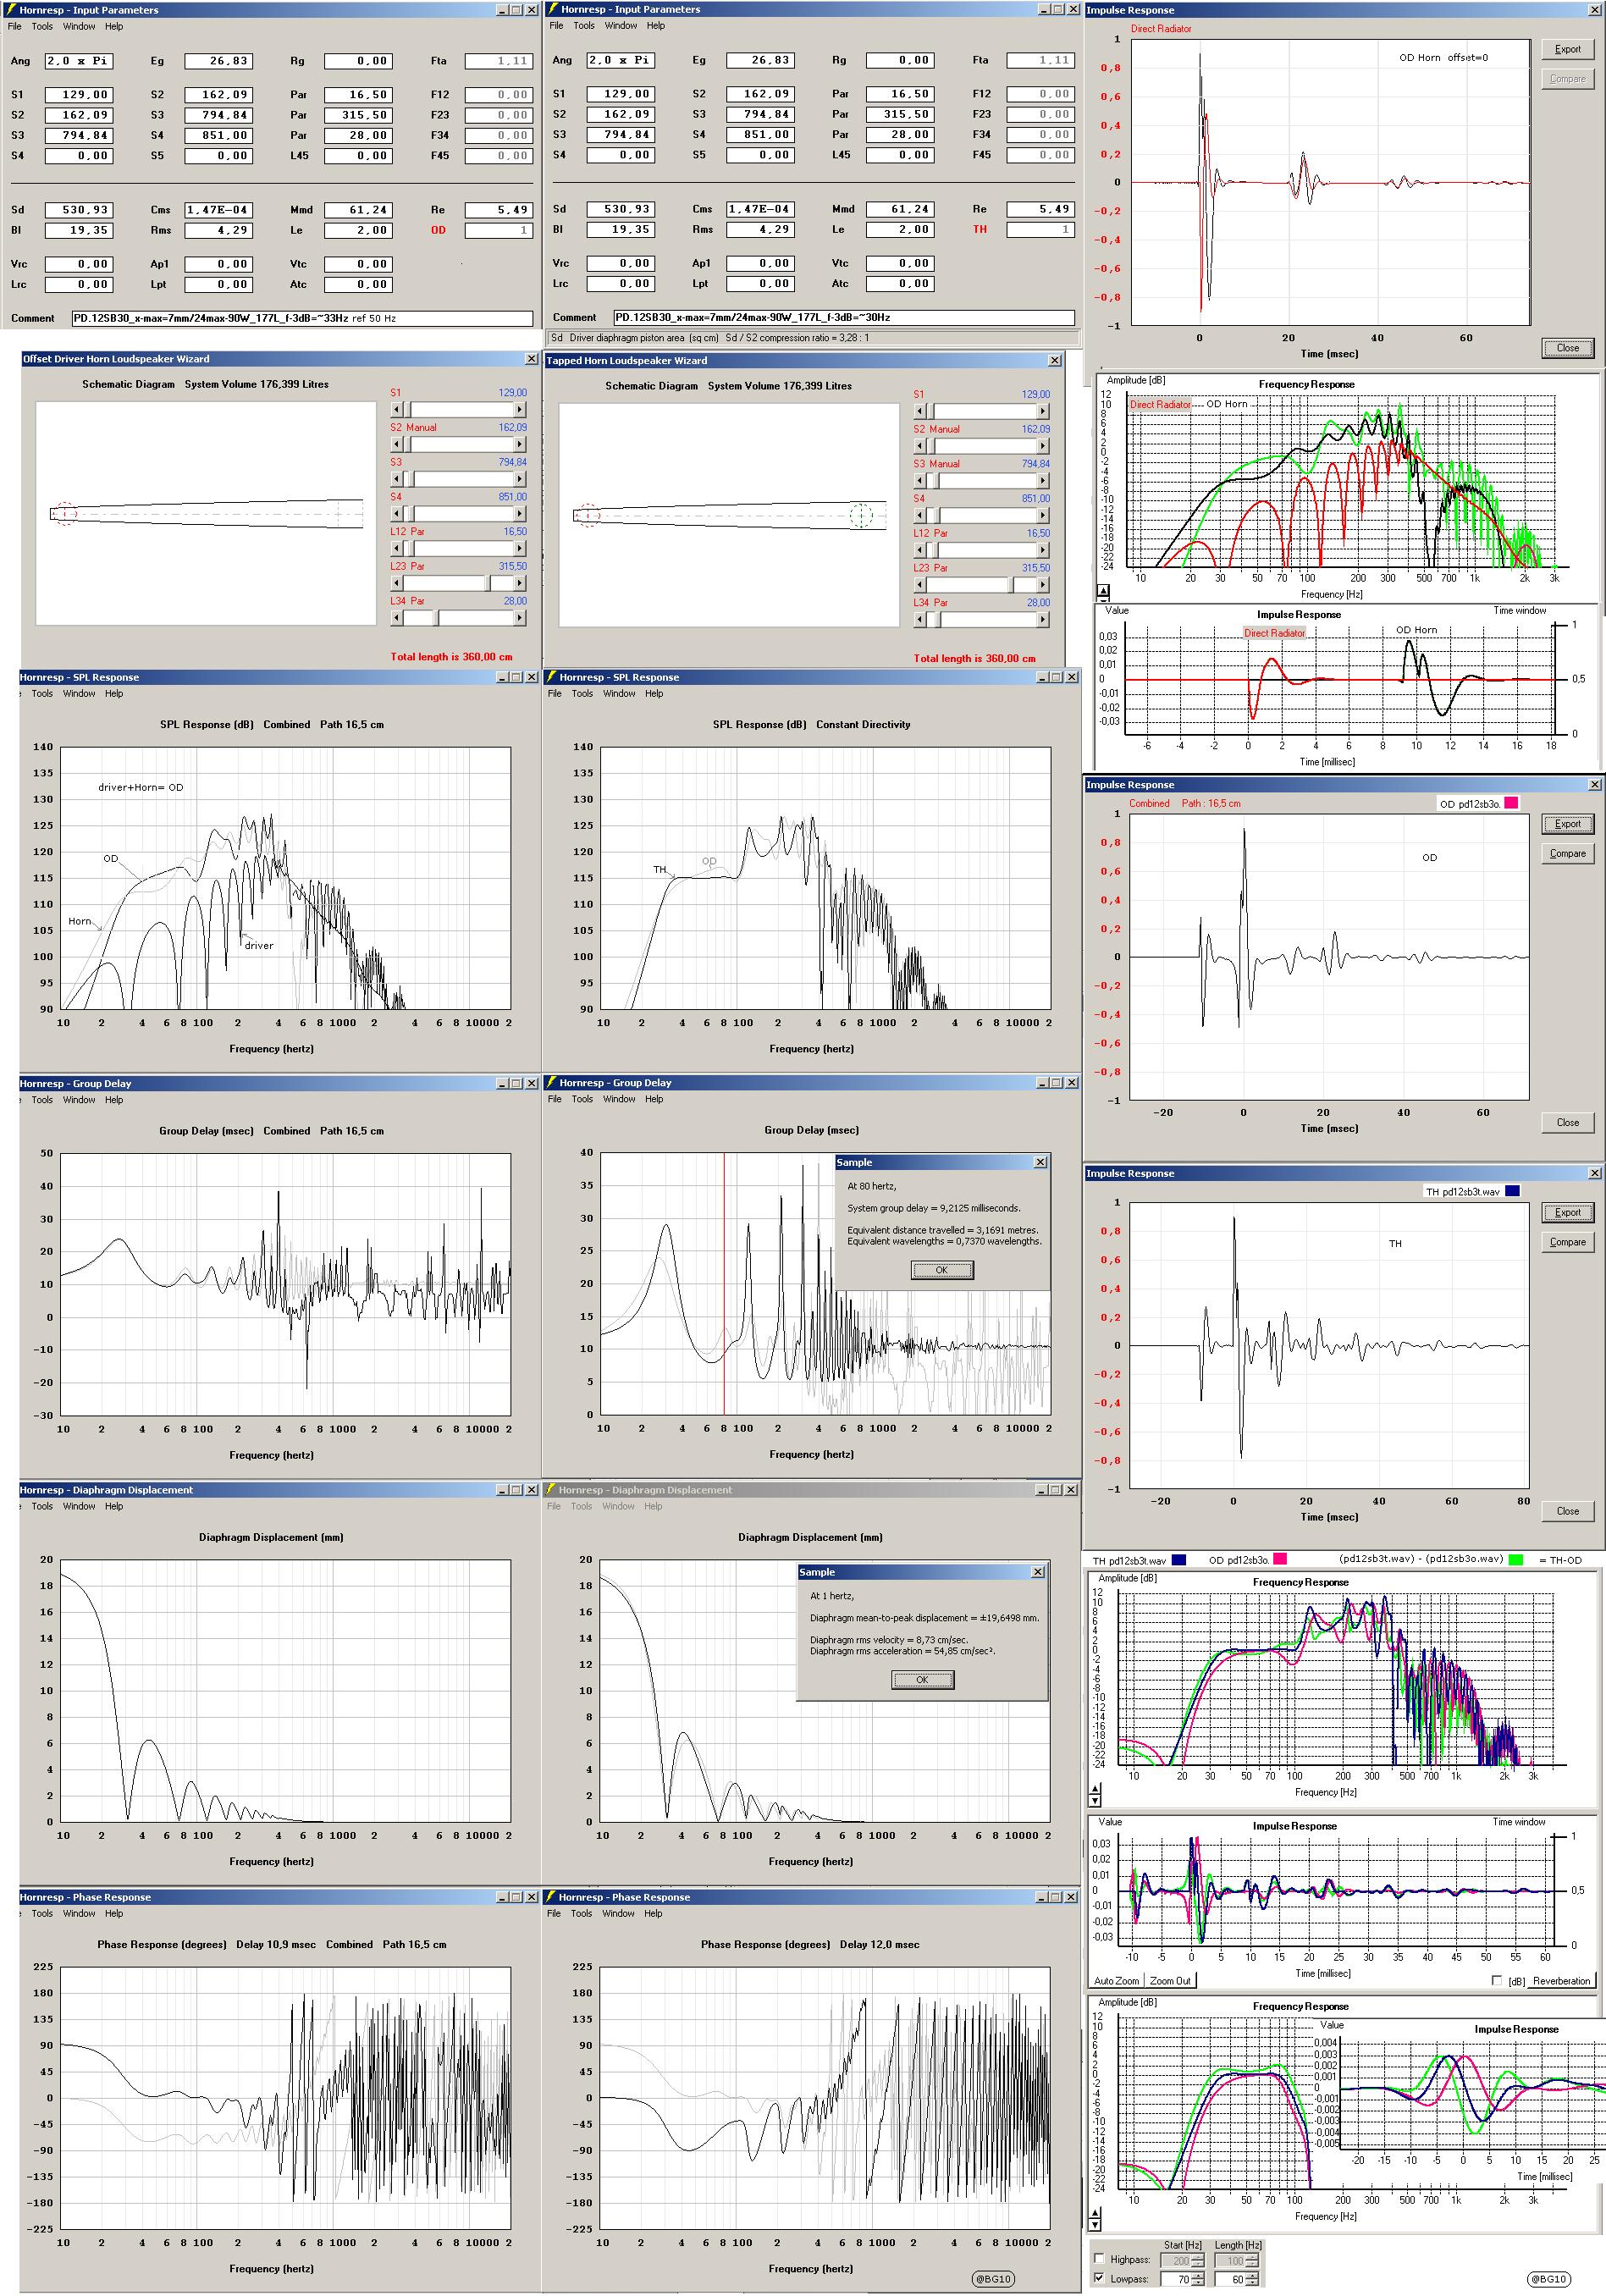The height and width of the screenshot is (2296, 1606).
Task: Click the pink swatch beside OD pd12sb3o in Impulse Response
Action: [x=1510, y=803]
